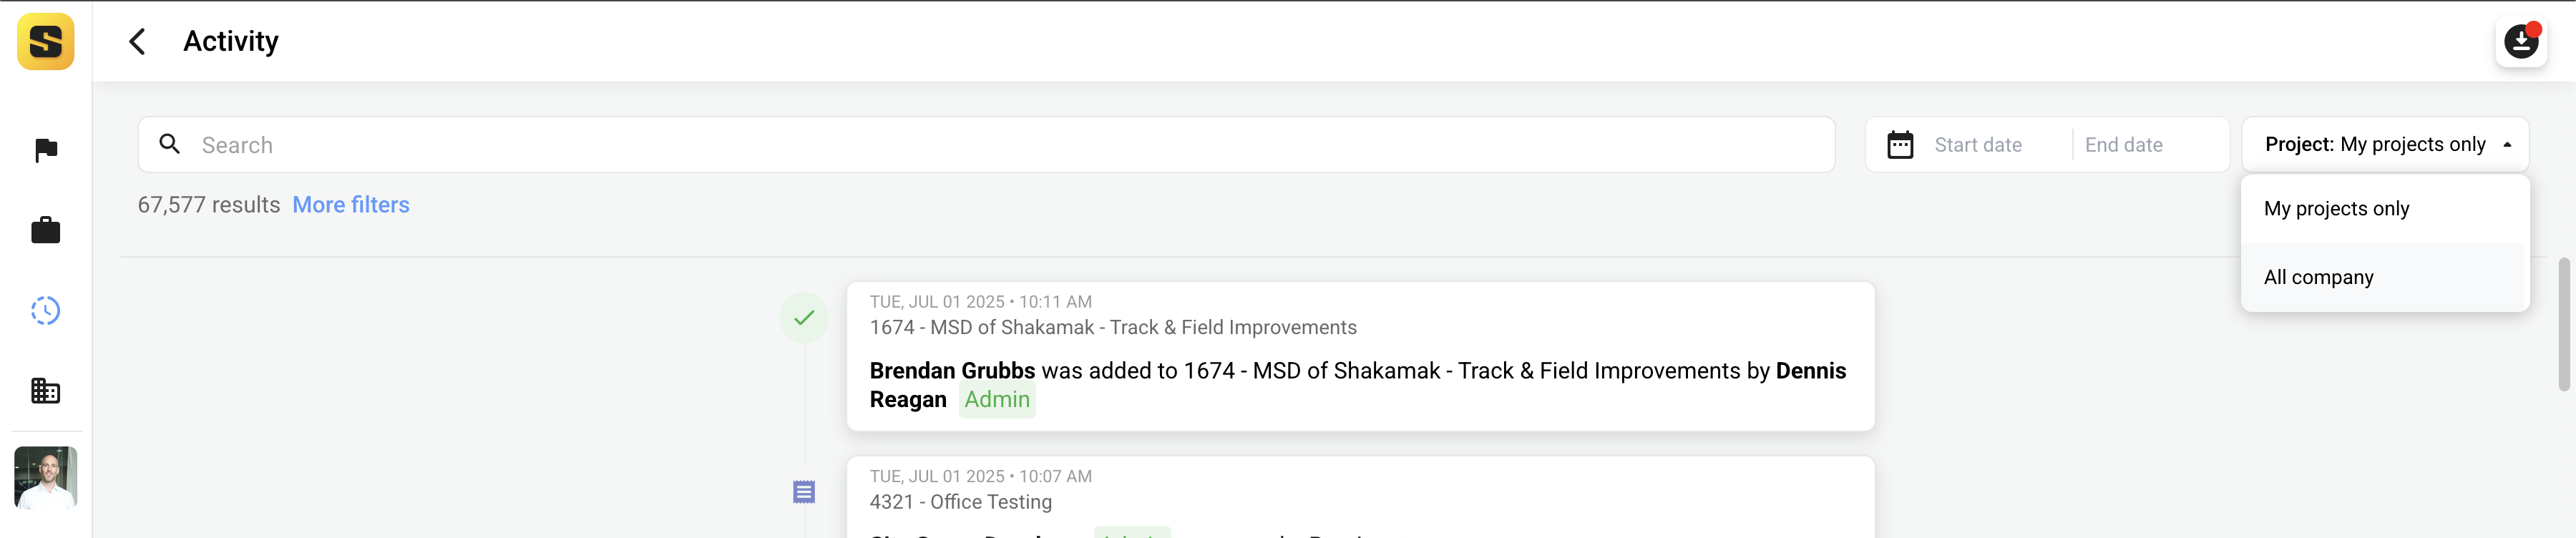Open the Activity clock icon in sidebar
The height and width of the screenshot is (538, 2576).
tap(45, 310)
